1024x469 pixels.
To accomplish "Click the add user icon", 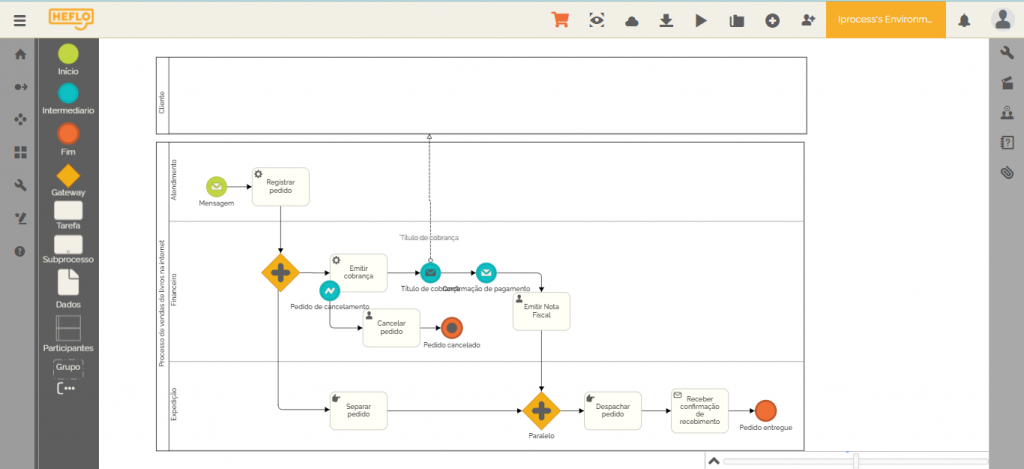I will [x=807, y=21].
